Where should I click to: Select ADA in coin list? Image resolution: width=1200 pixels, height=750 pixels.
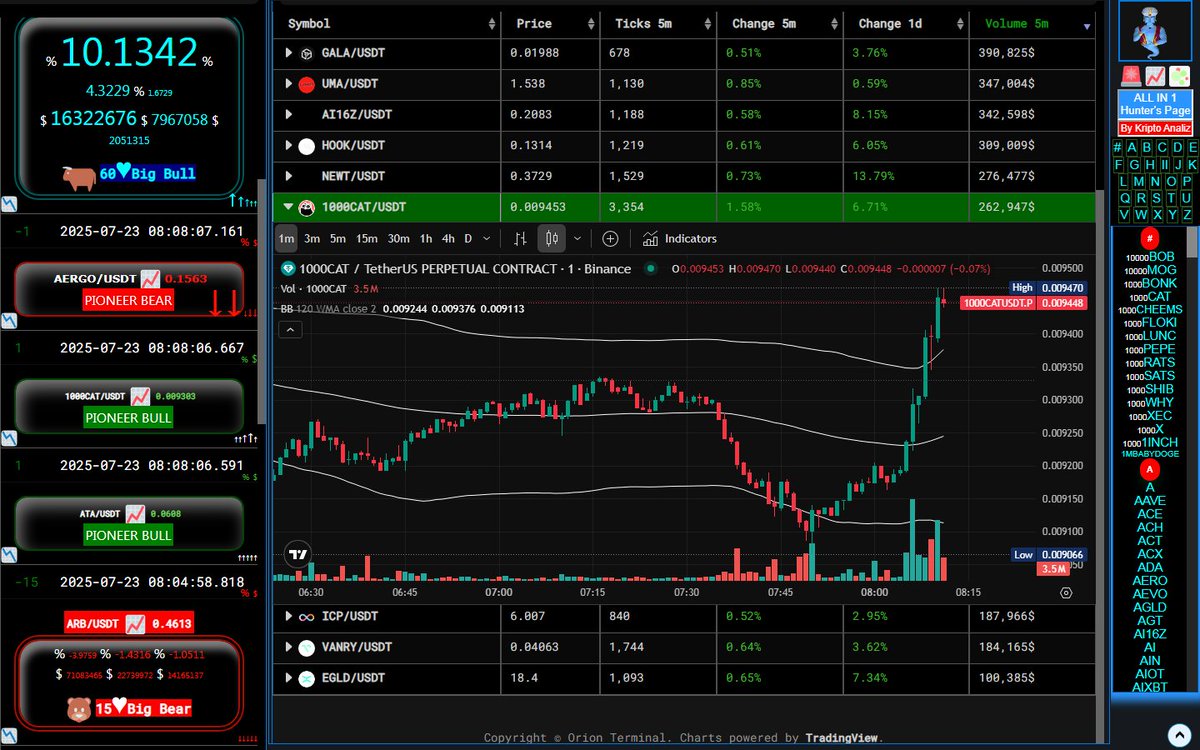tap(1150, 567)
